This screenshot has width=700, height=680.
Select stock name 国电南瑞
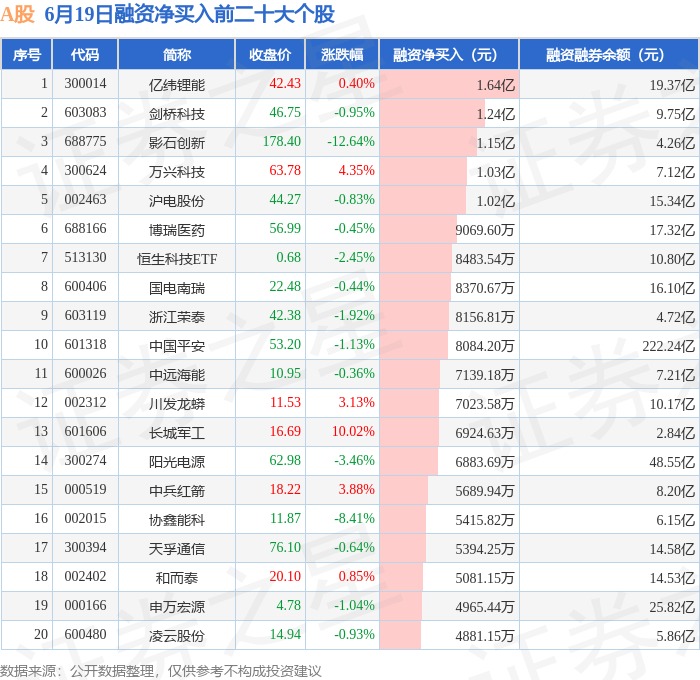(177, 288)
